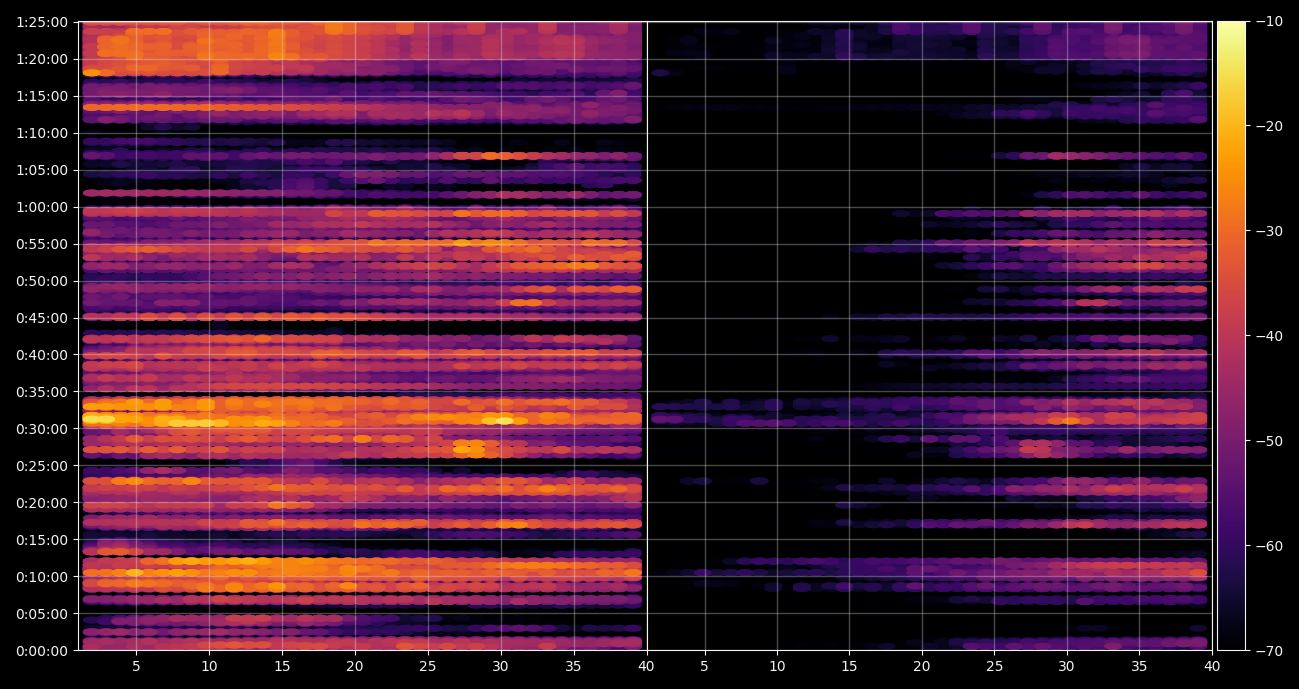Pick the 0:05:00 y-axis tick label

coord(42,614)
